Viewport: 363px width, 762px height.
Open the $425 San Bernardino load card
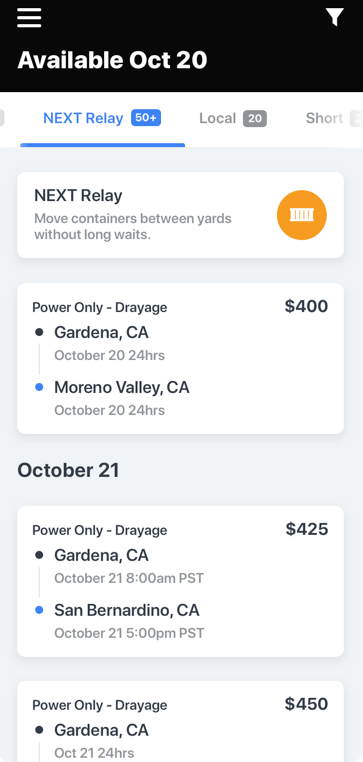pos(180,581)
